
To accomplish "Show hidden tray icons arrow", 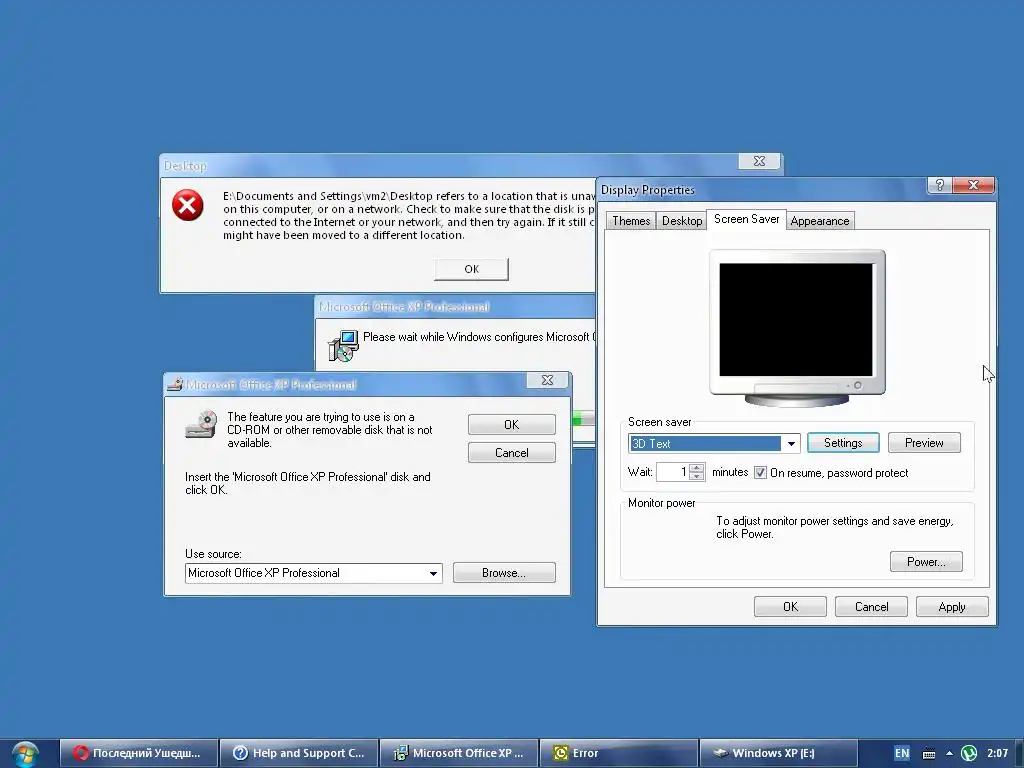I will click(949, 753).
